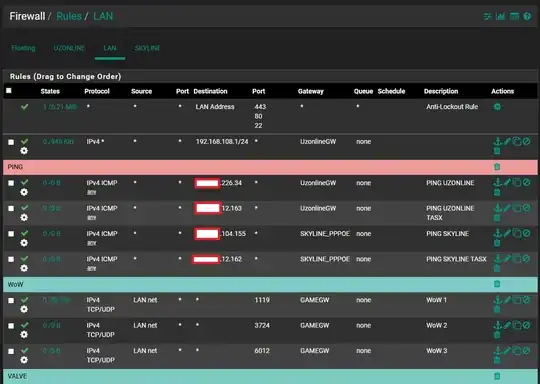Check the PING UZONLINE TASX rule checkbox
Viewport: 540px width, 384px height.
tap(11, 208)
